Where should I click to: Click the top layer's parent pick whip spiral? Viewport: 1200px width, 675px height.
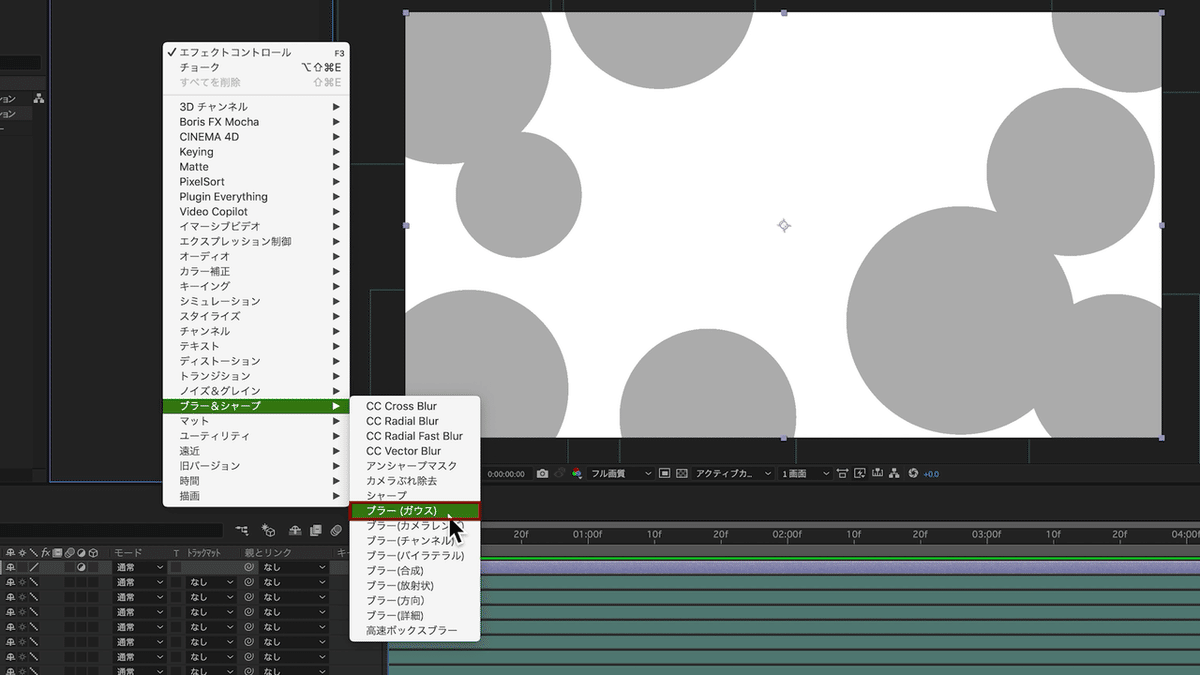pyautogui.click(x=248, y=567)
